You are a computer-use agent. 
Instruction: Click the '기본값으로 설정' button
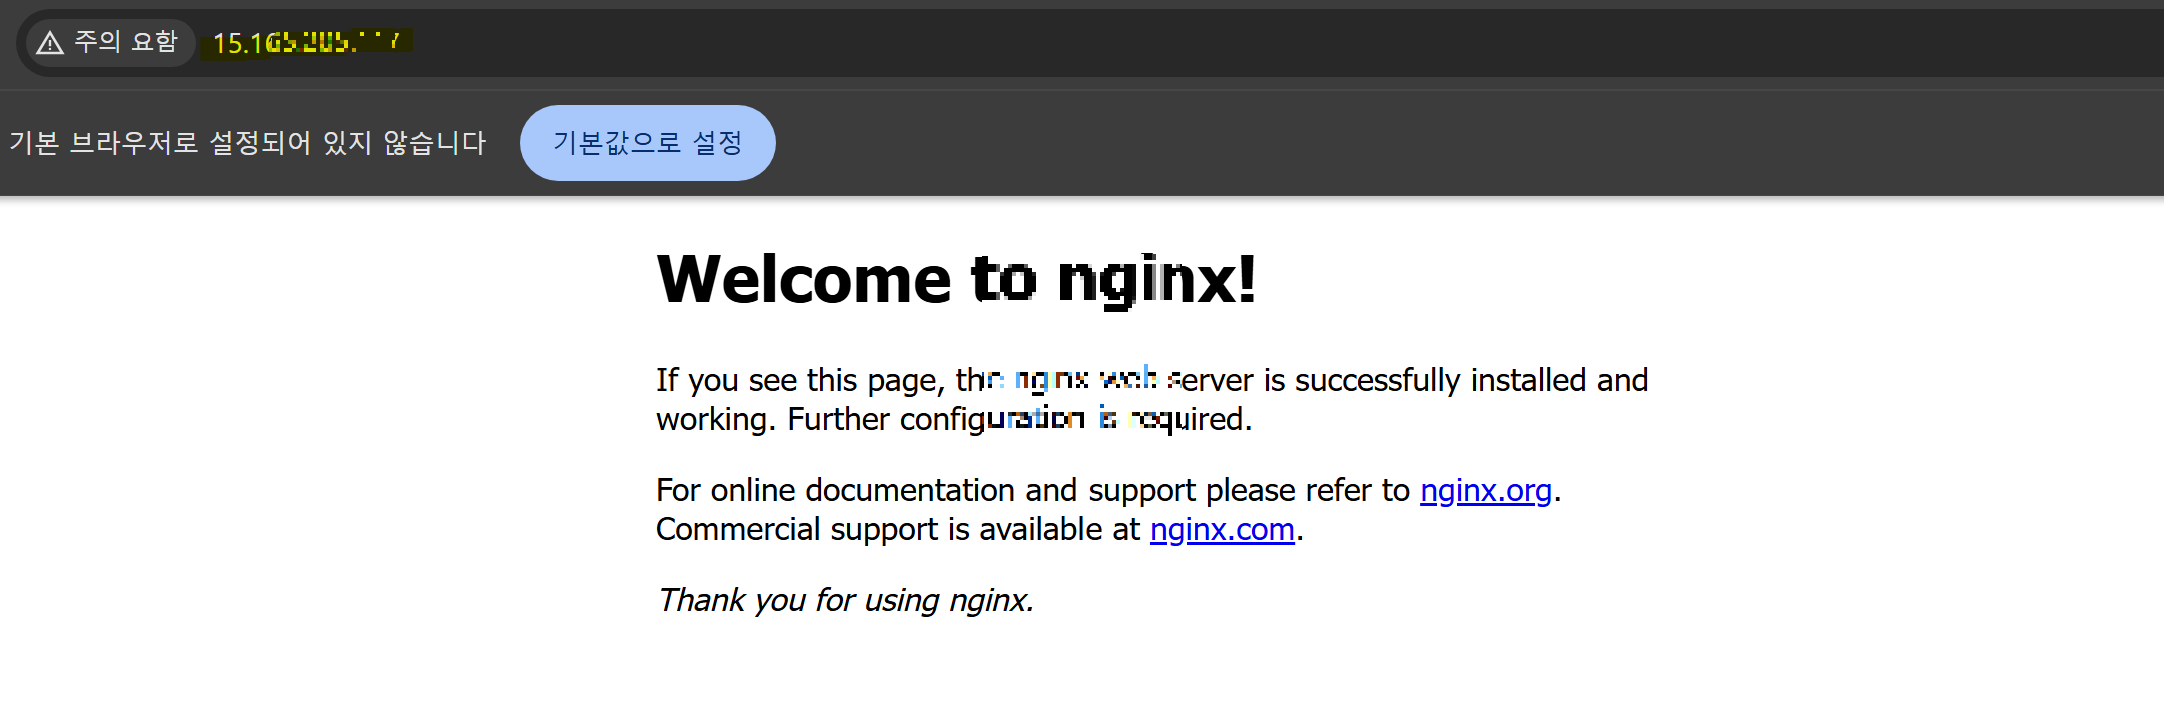pos(647,143)
